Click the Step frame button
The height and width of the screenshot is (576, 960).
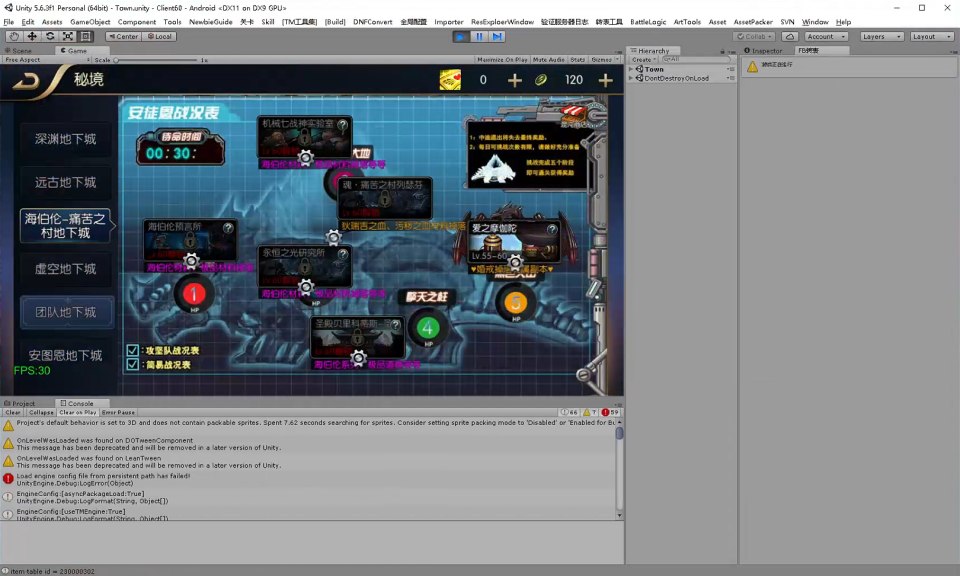point(497,36)
